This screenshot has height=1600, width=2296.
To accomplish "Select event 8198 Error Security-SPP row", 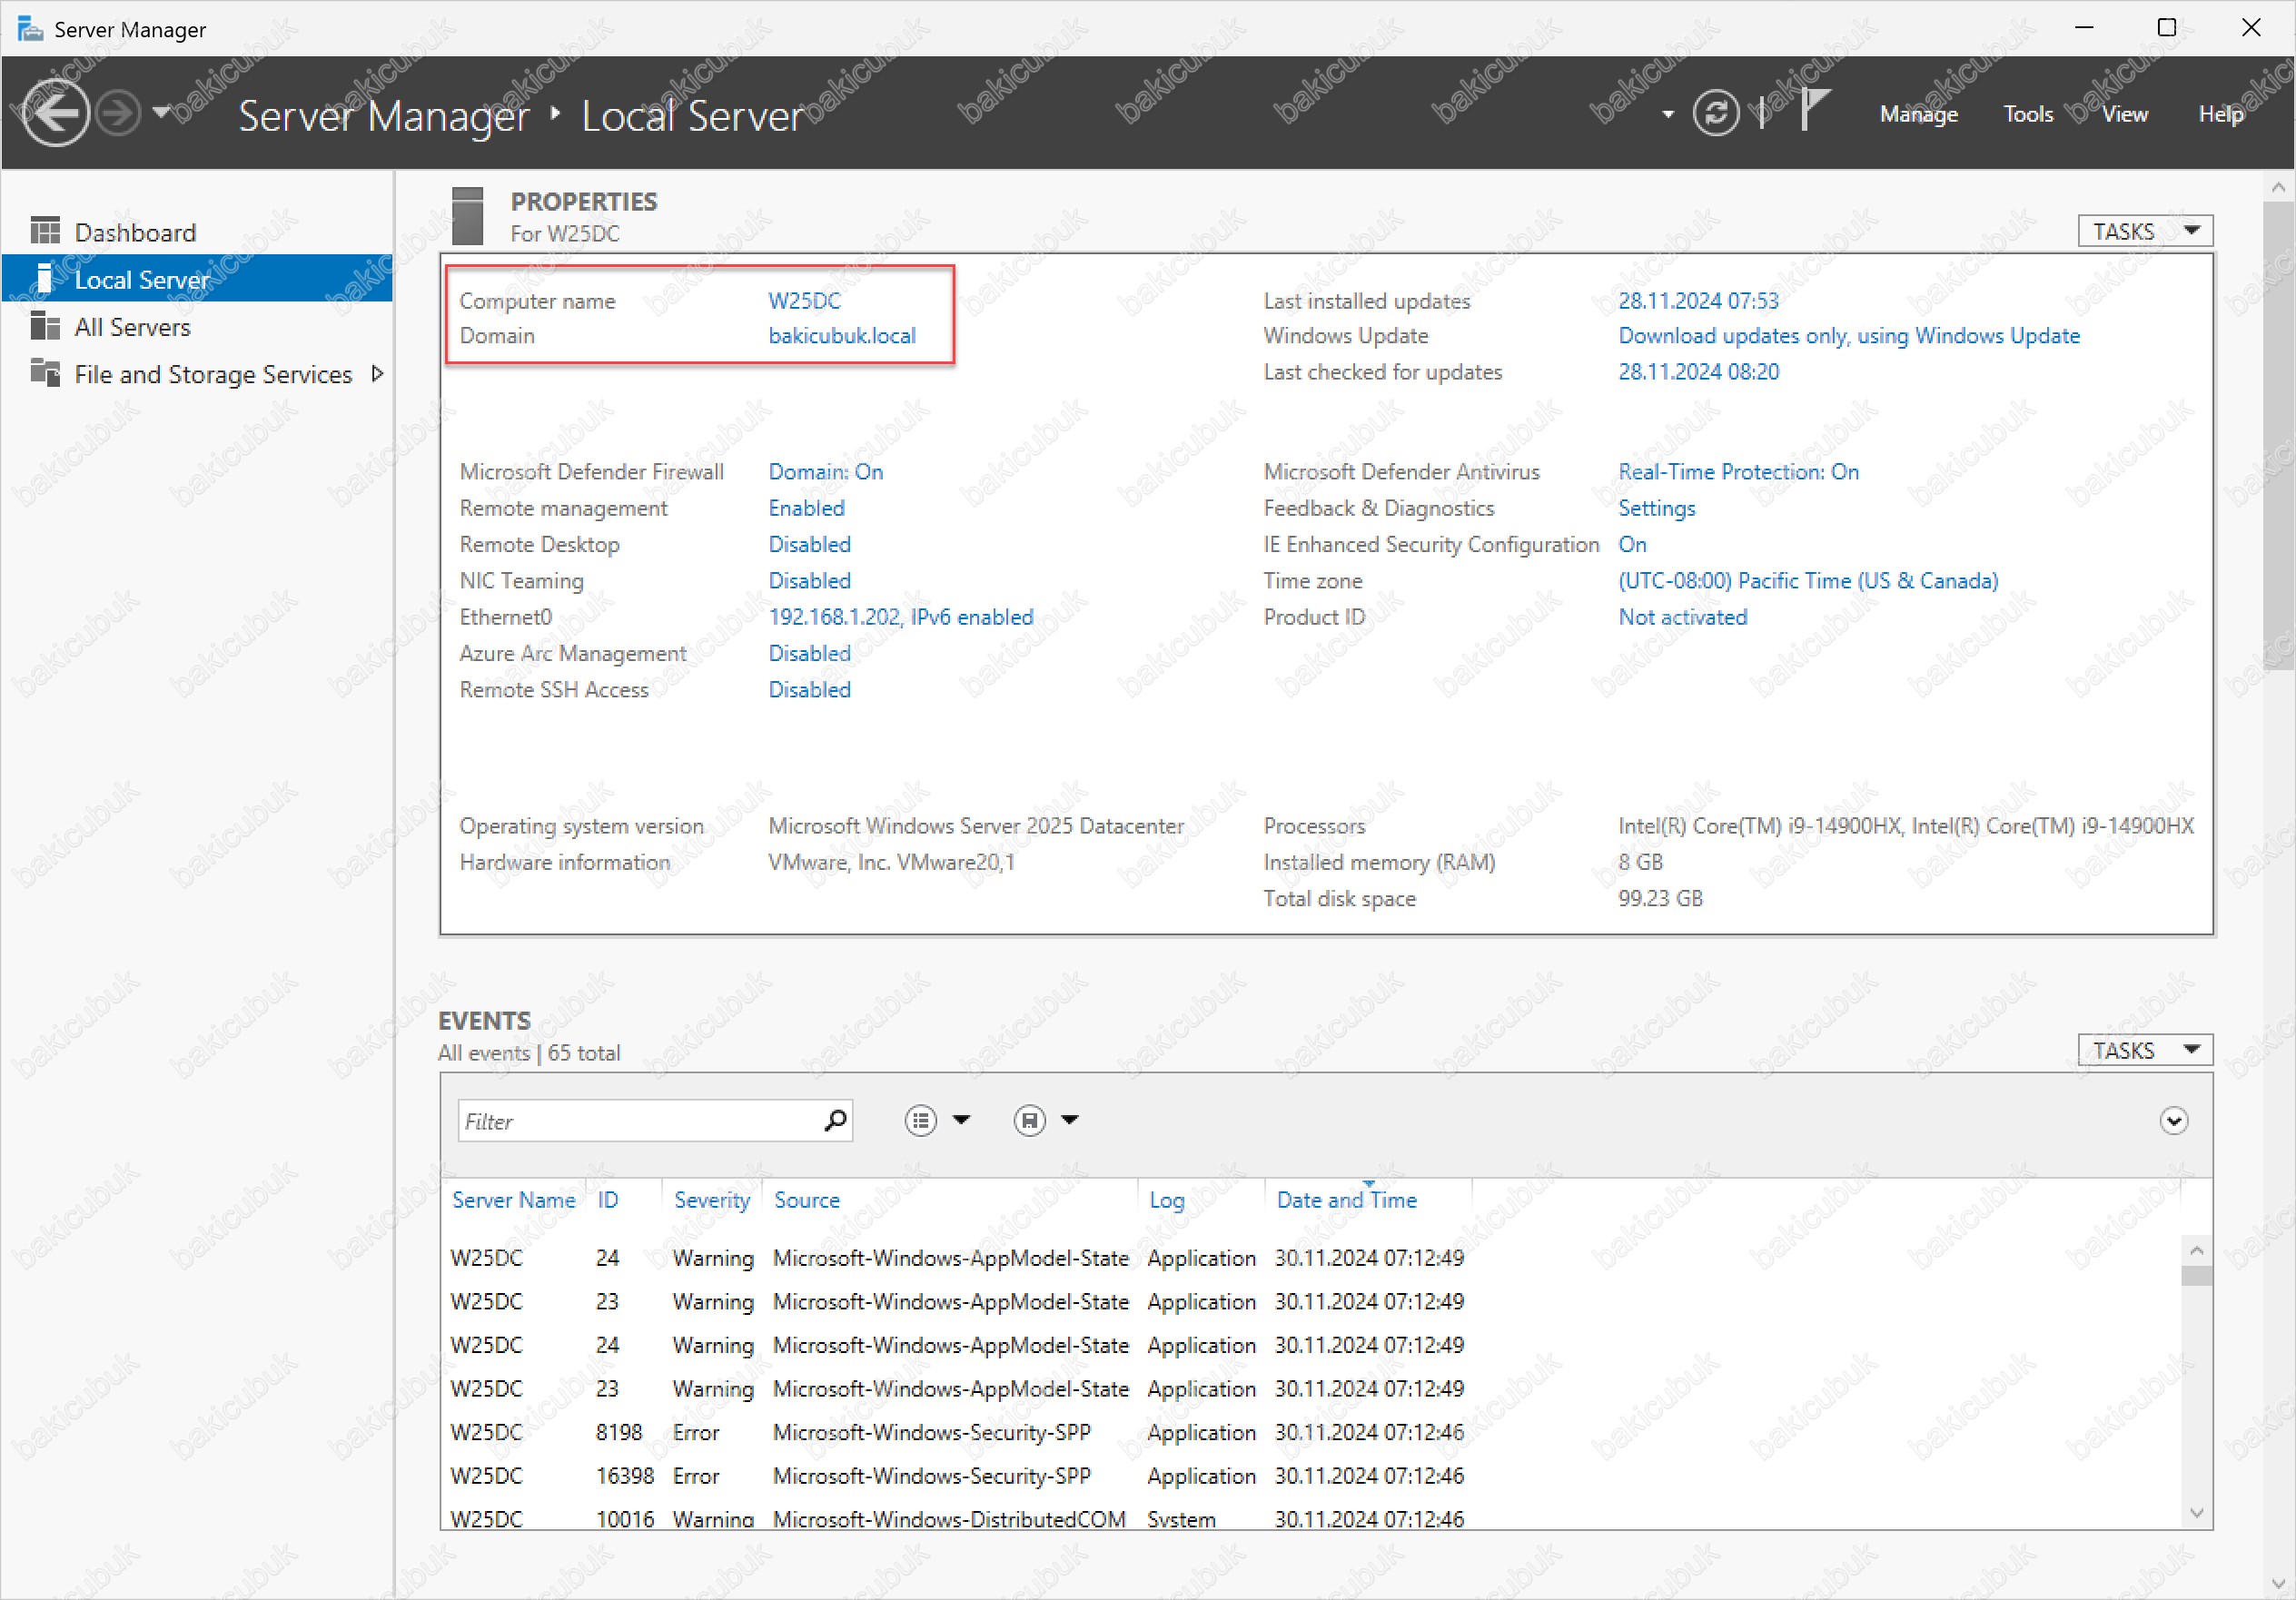I will pyautogui.click(x=1310, y=1432).
